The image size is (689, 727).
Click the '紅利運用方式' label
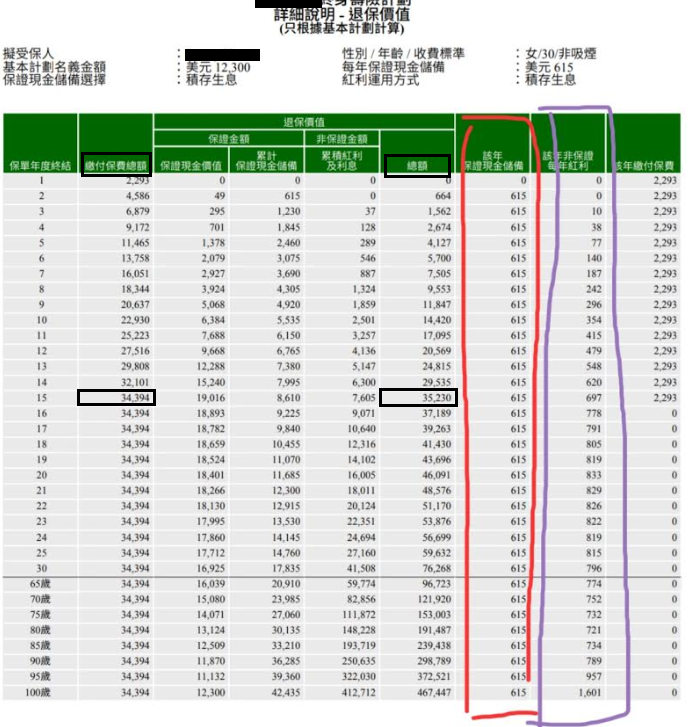pos(381,80)
